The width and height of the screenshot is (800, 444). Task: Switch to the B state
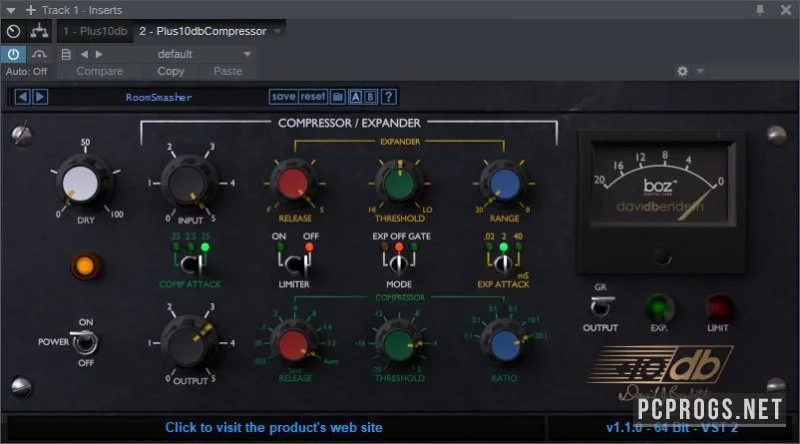[x=370, y=96]
